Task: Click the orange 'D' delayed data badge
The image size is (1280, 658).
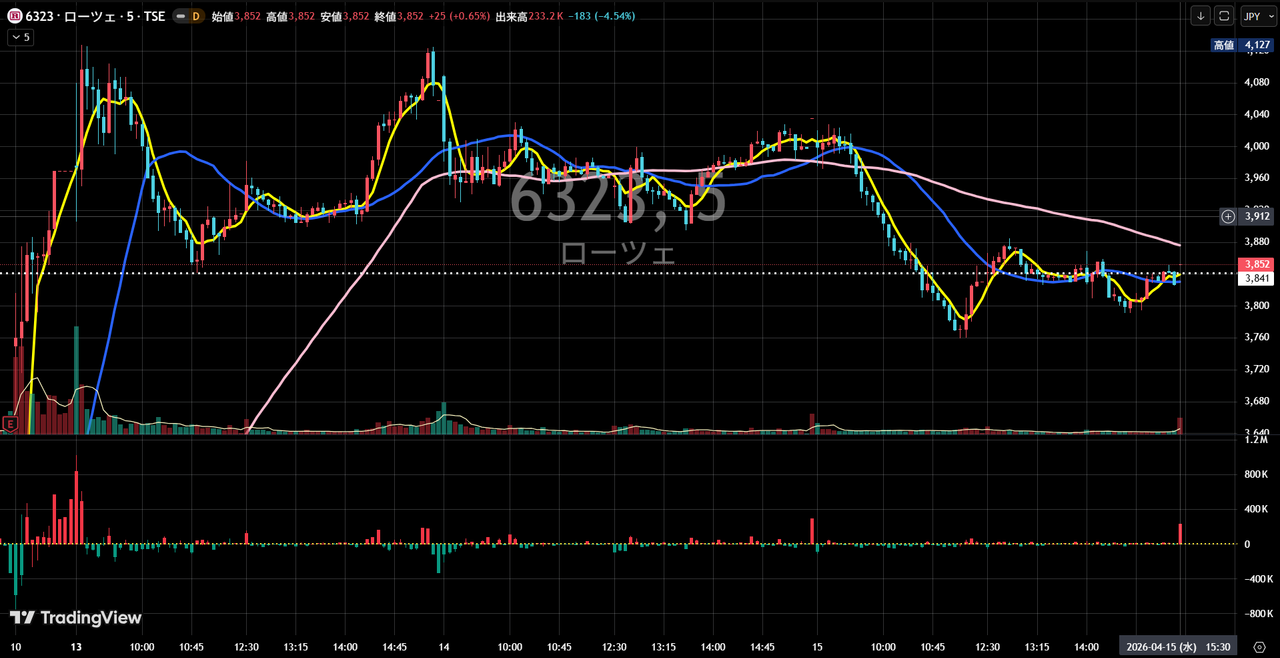Action: click(195, 16)
